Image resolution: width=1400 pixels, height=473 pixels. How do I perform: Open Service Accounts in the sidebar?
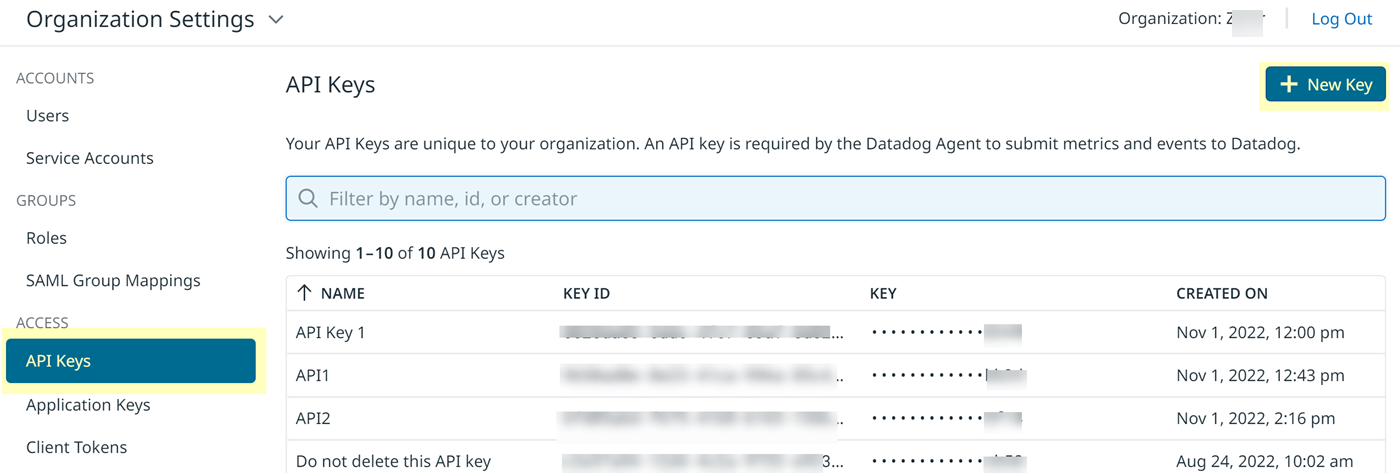(90, 158)
